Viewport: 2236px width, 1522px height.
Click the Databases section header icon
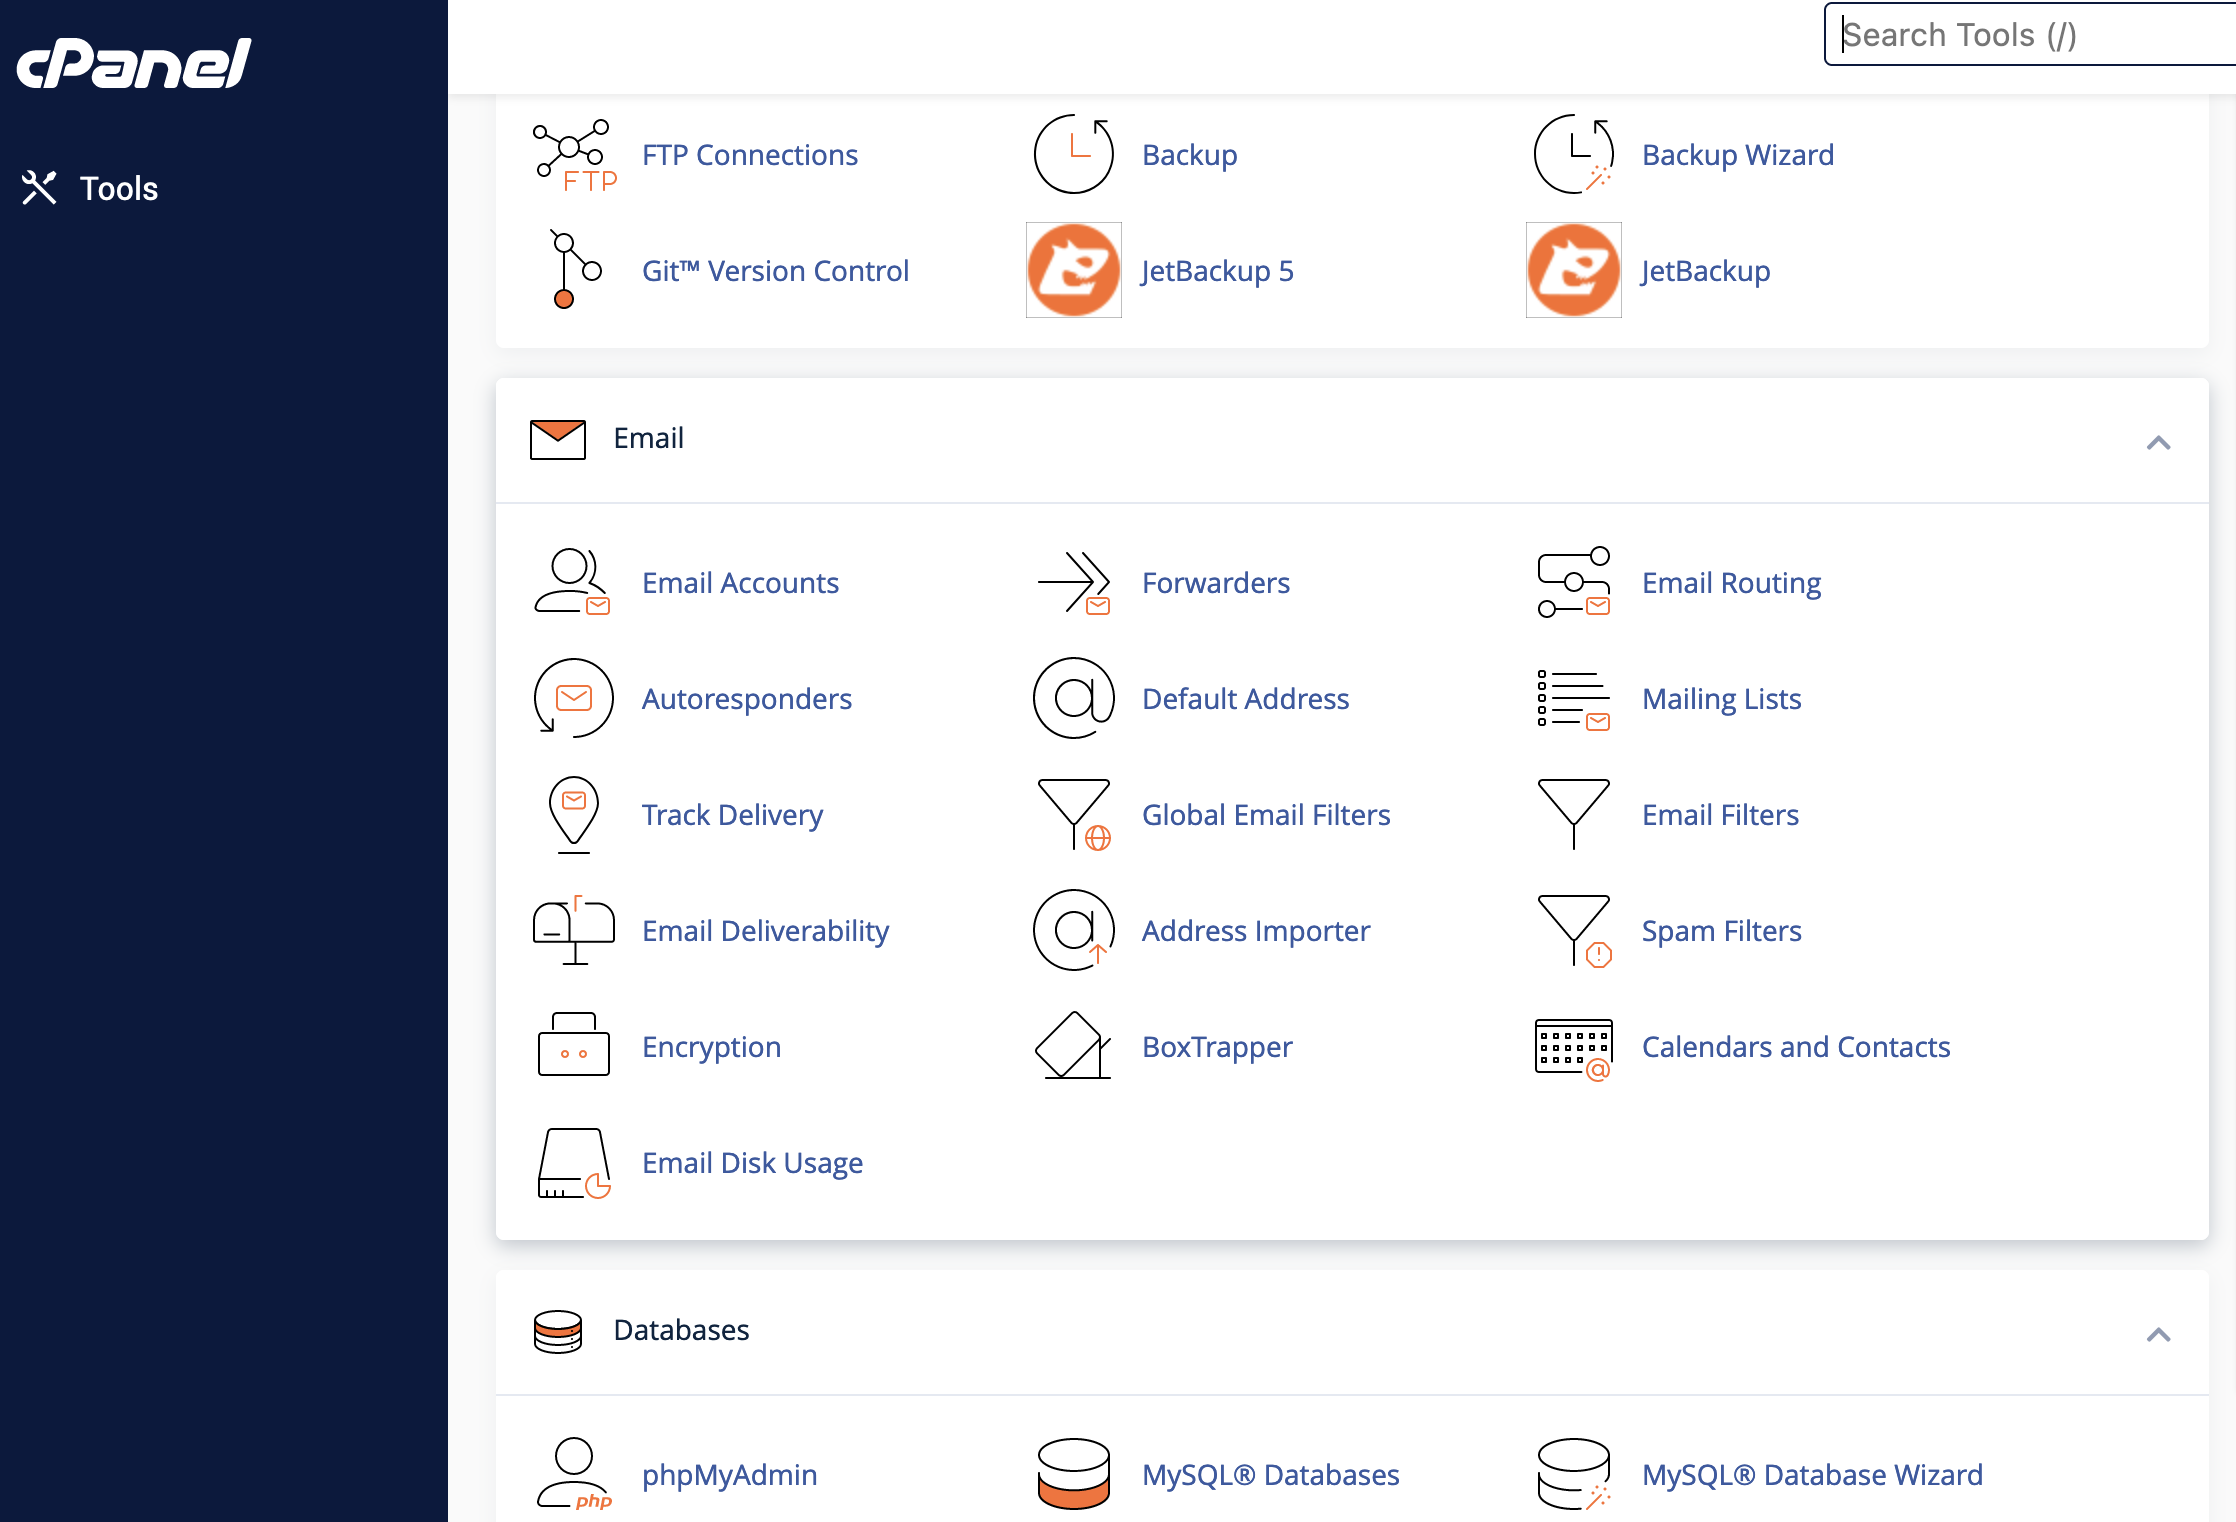(558, 1331)
